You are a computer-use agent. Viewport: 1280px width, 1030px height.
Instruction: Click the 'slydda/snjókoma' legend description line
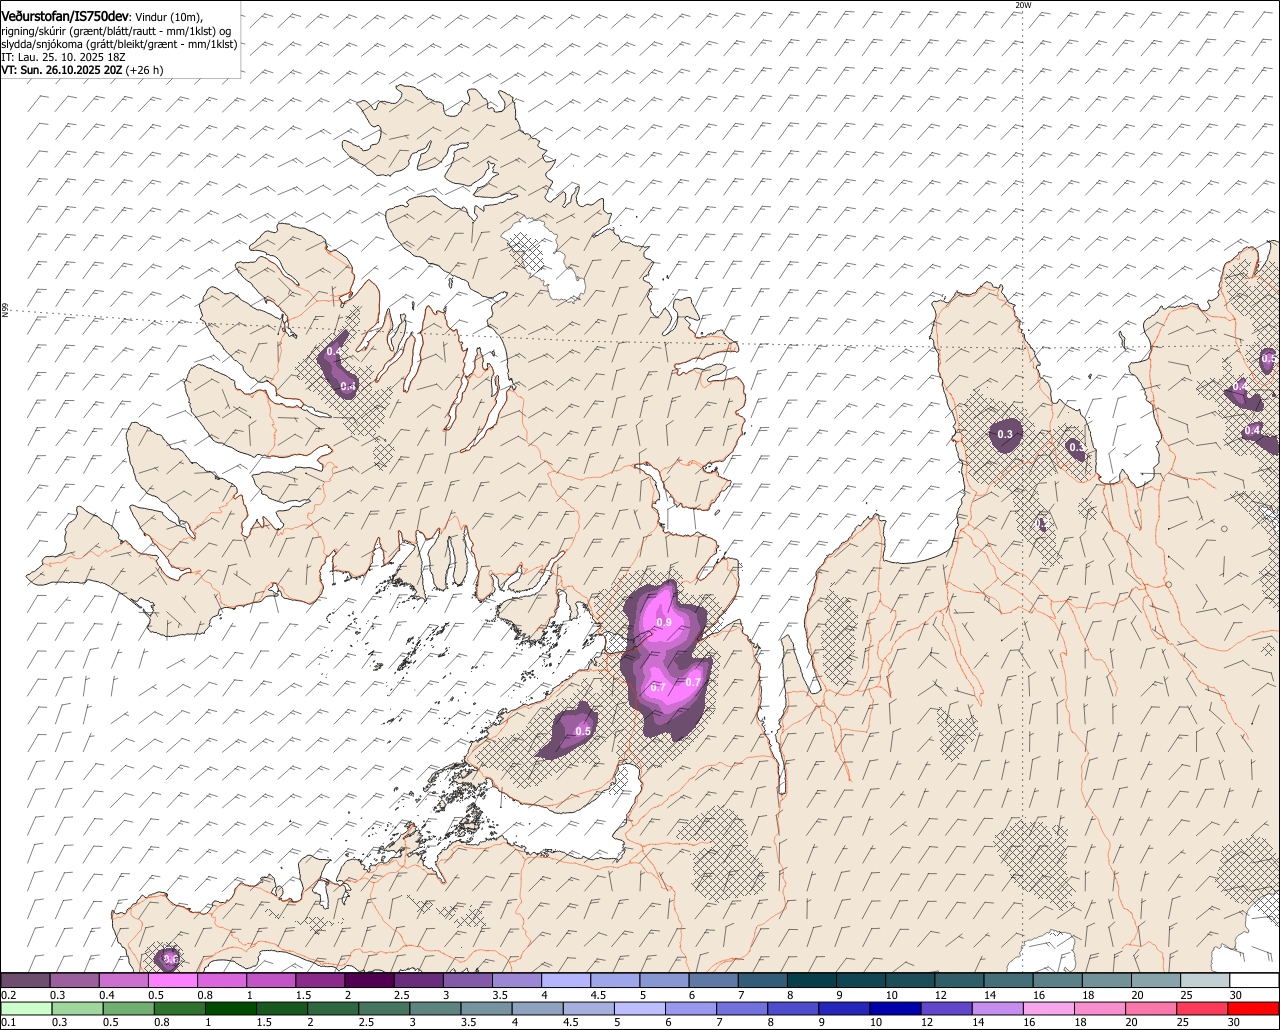[119, 44]
